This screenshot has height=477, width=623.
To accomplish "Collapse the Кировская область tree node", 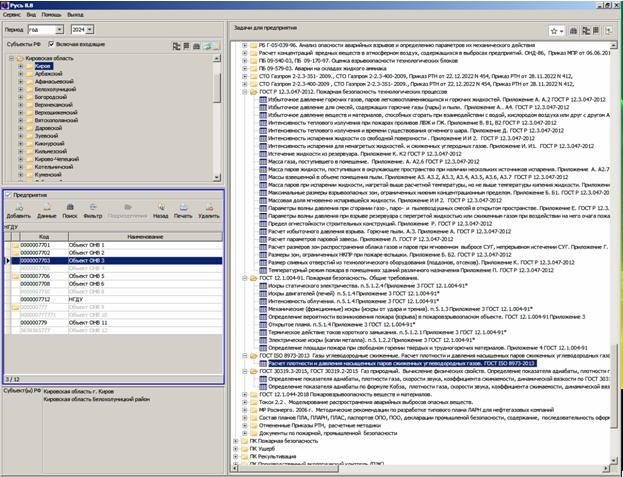I will [x=11, y=60].
